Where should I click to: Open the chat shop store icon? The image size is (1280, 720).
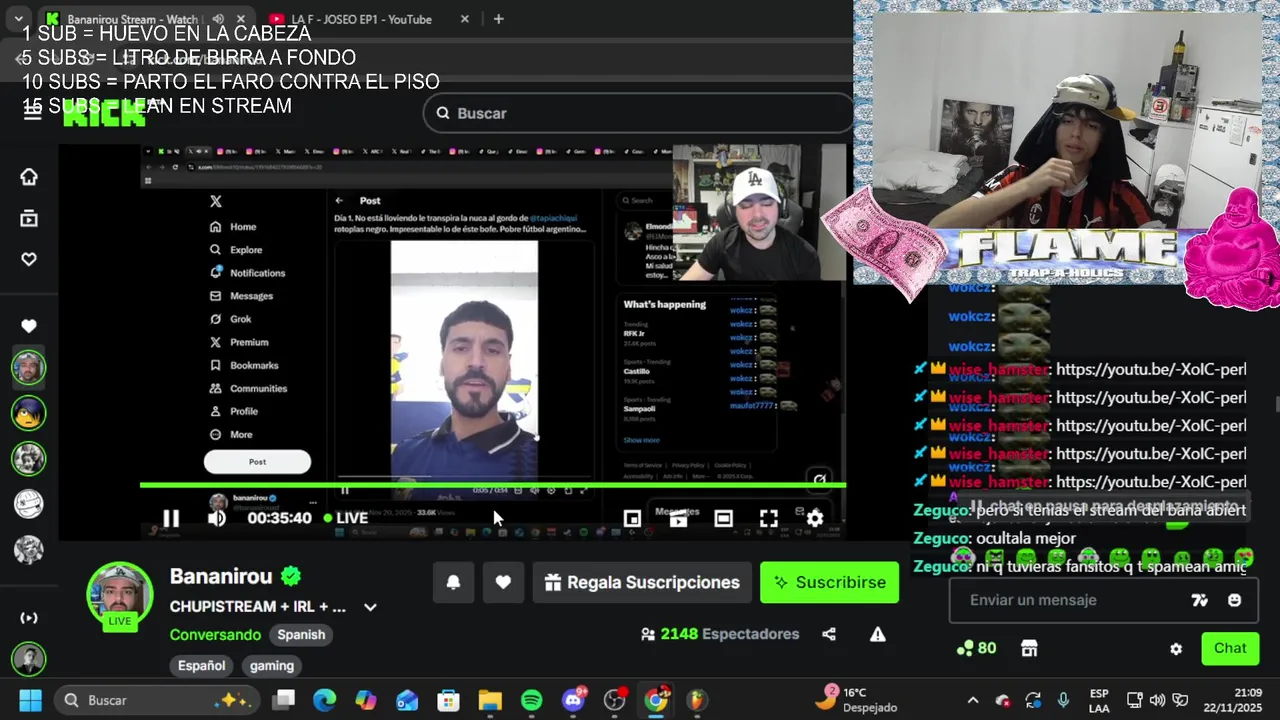click(1029, 648)
